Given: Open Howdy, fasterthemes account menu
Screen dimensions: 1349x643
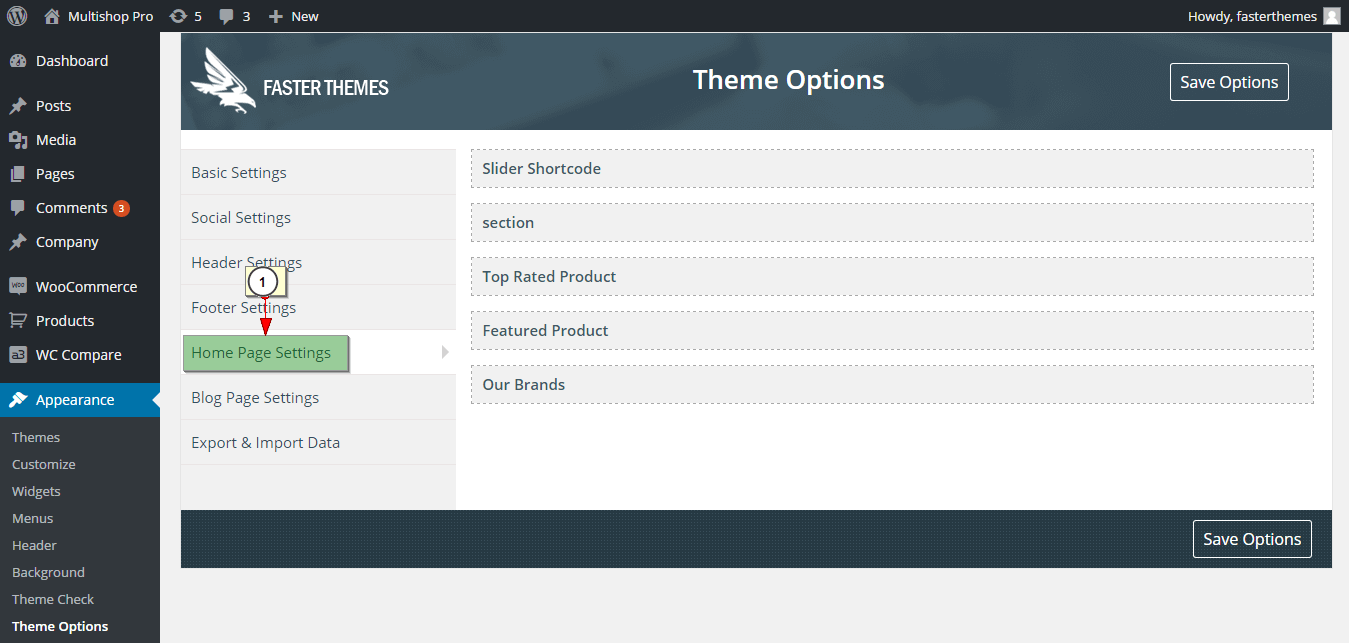Looking at the screenshot, I should point(1263,16).
